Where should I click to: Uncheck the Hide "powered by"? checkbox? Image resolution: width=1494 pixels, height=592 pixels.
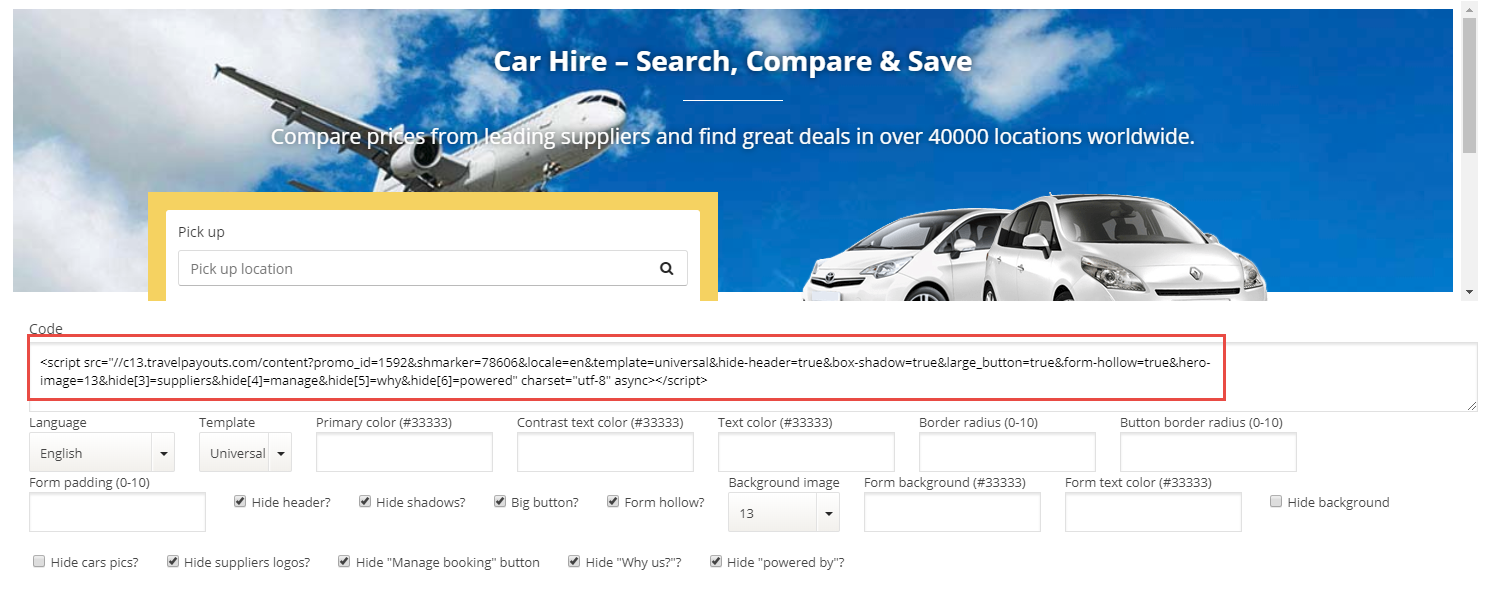716,561
